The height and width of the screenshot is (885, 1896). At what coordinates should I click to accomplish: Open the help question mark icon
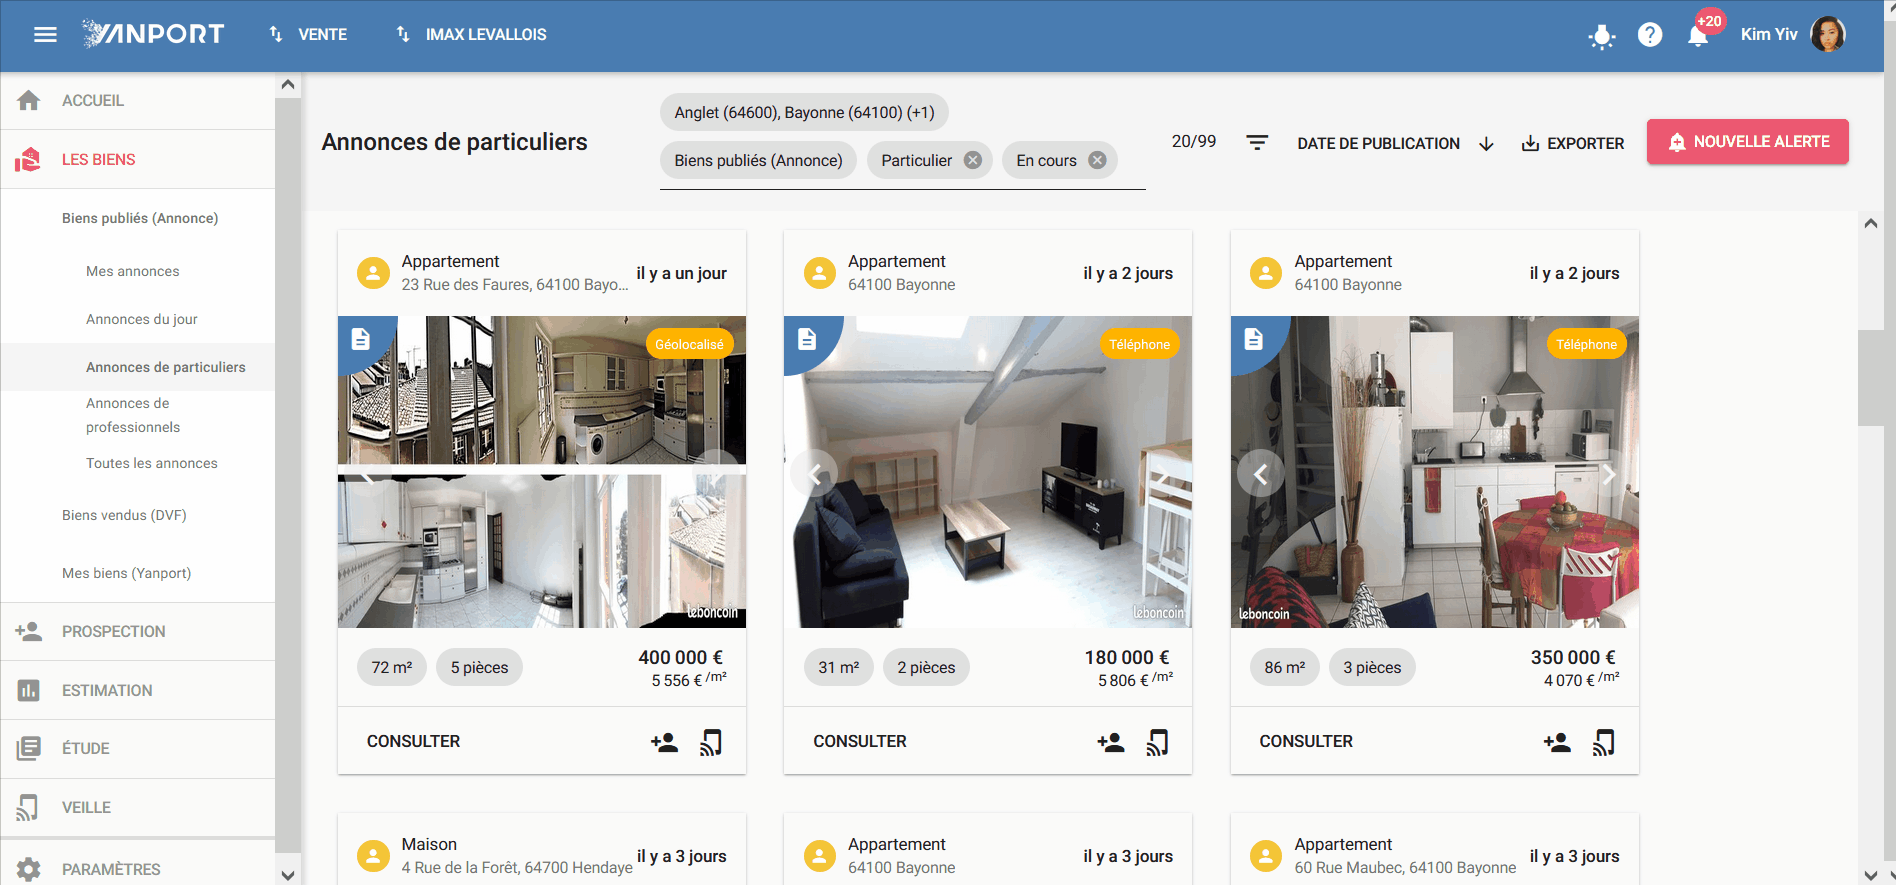click(1650, 35)
